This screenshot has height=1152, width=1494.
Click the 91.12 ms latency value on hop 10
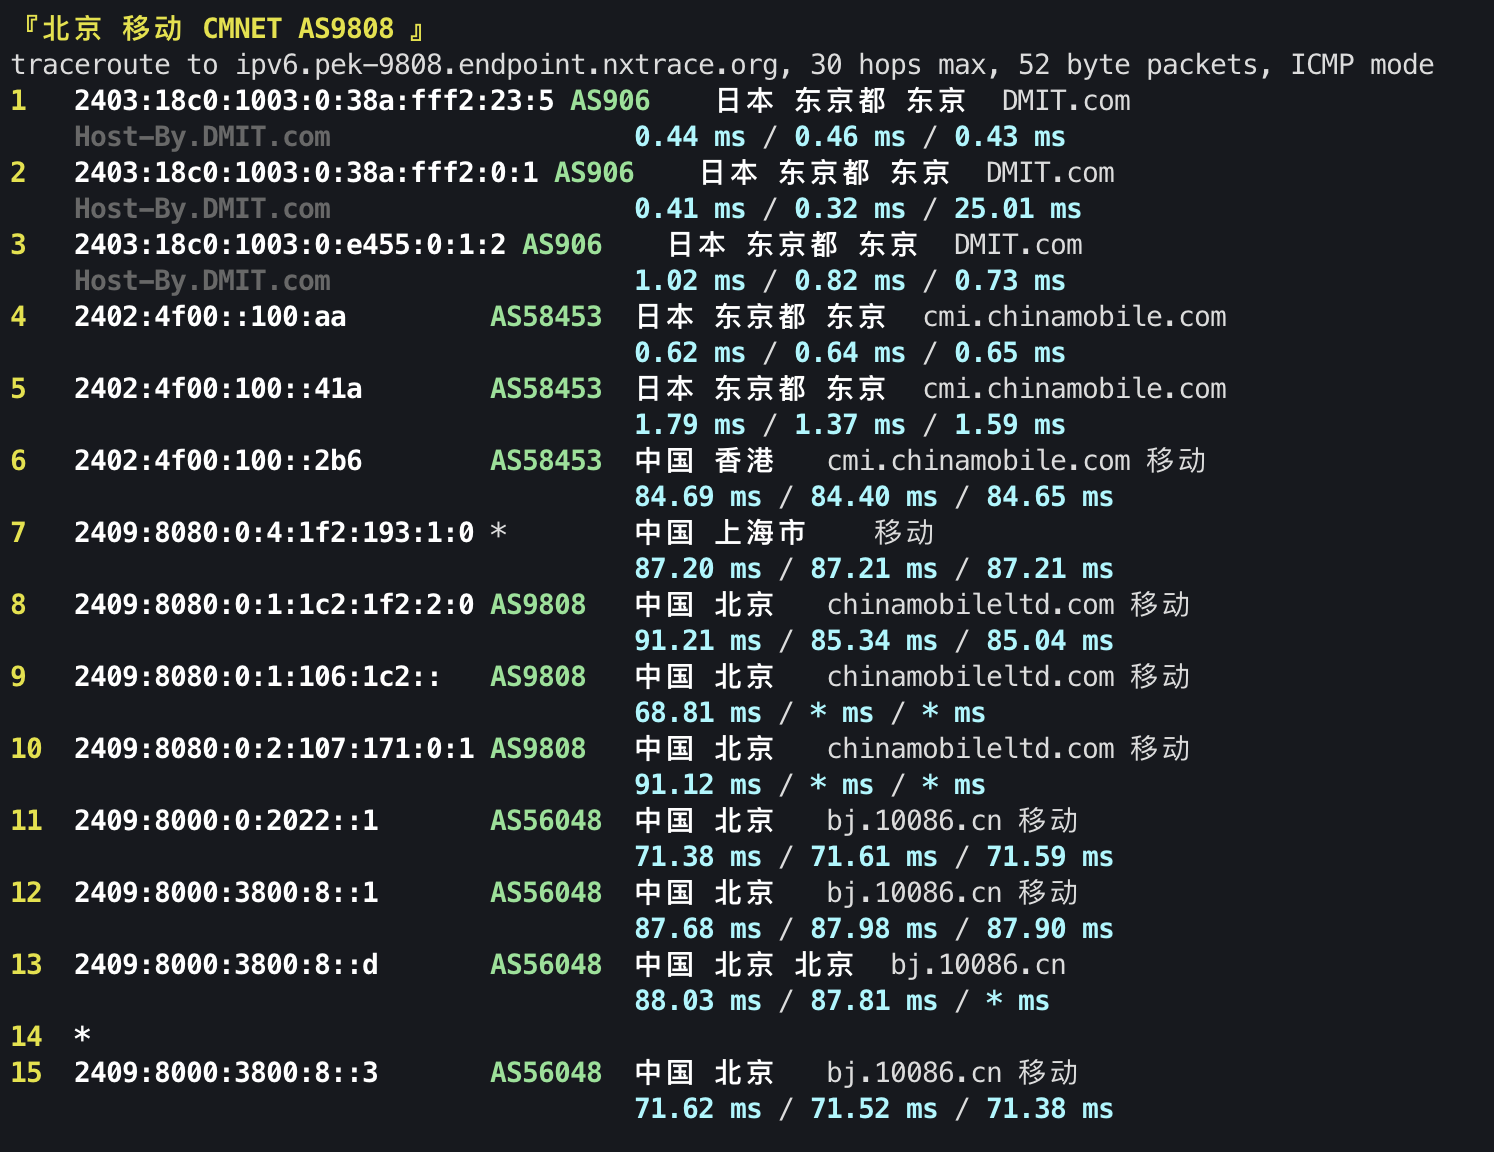click(699, 784)
